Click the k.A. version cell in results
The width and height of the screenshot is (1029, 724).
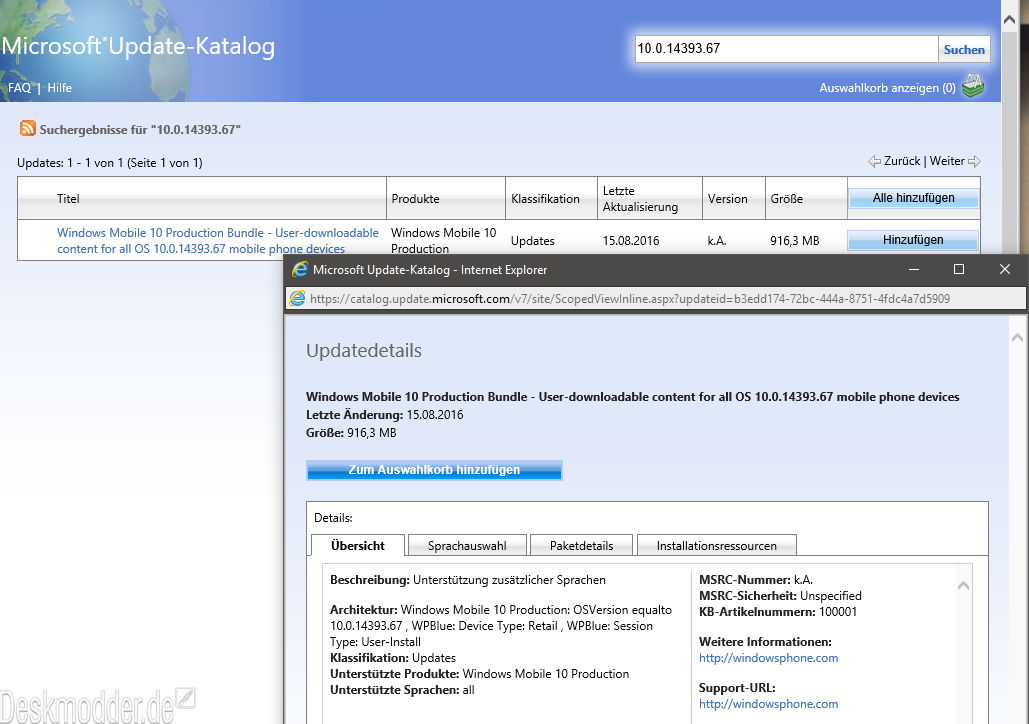click(717, 241)
